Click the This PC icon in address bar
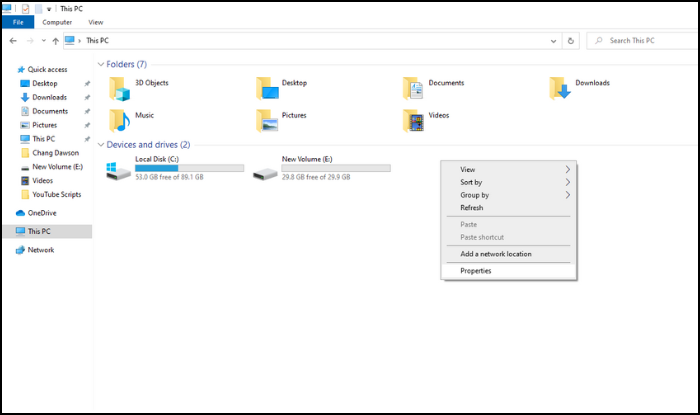 (70, 41)
